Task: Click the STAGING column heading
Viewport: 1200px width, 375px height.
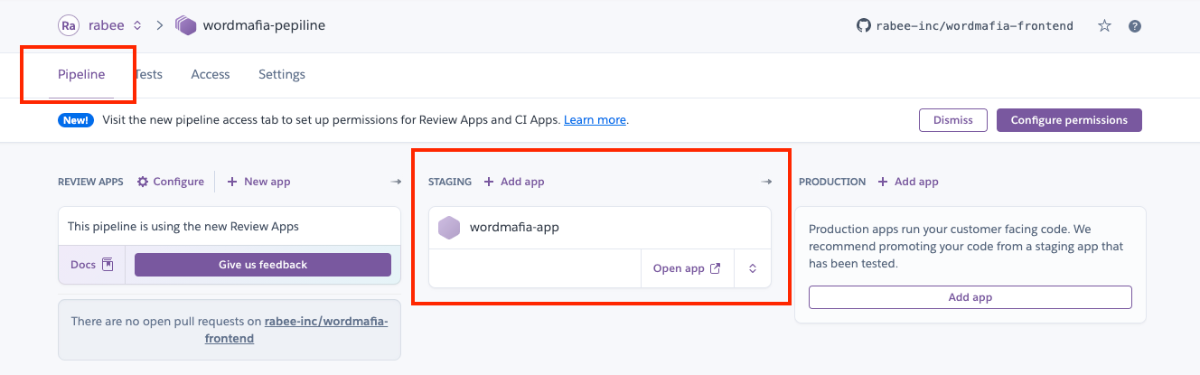Action: click(450, 182)
